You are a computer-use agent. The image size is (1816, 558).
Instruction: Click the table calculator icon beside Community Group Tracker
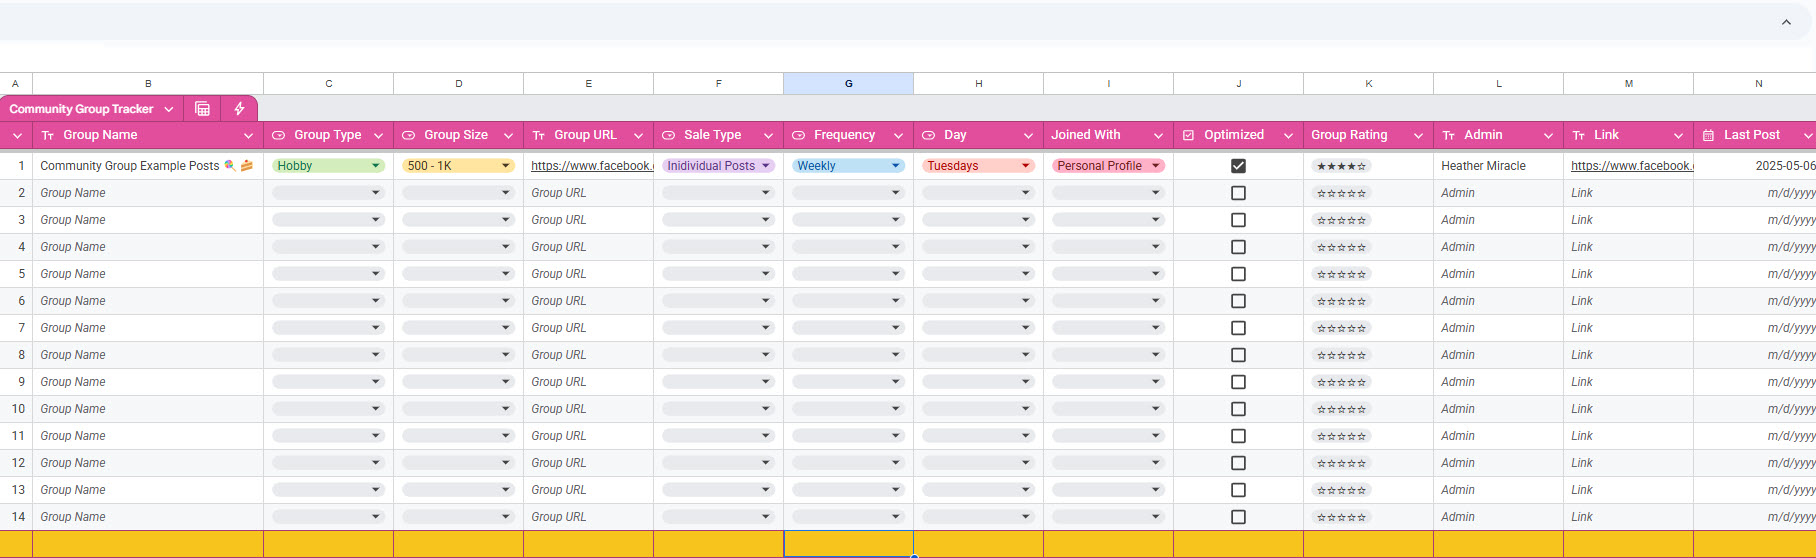(202, 109)
